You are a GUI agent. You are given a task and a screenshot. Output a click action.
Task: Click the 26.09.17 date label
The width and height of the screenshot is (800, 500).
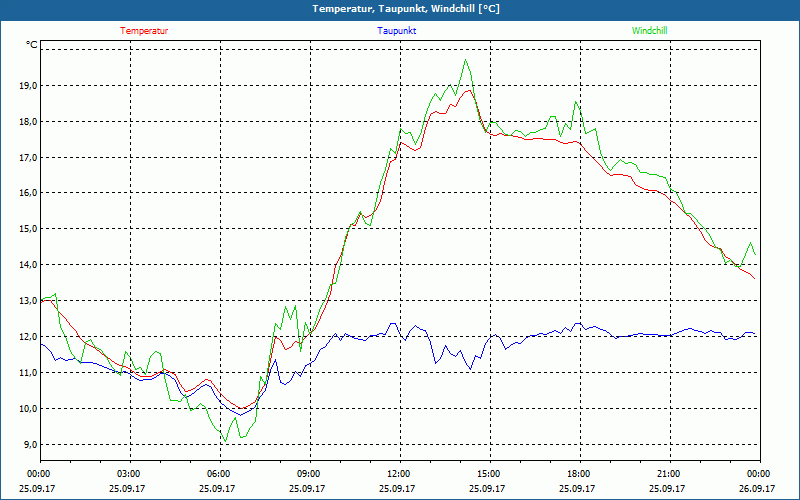click(758, 488)
